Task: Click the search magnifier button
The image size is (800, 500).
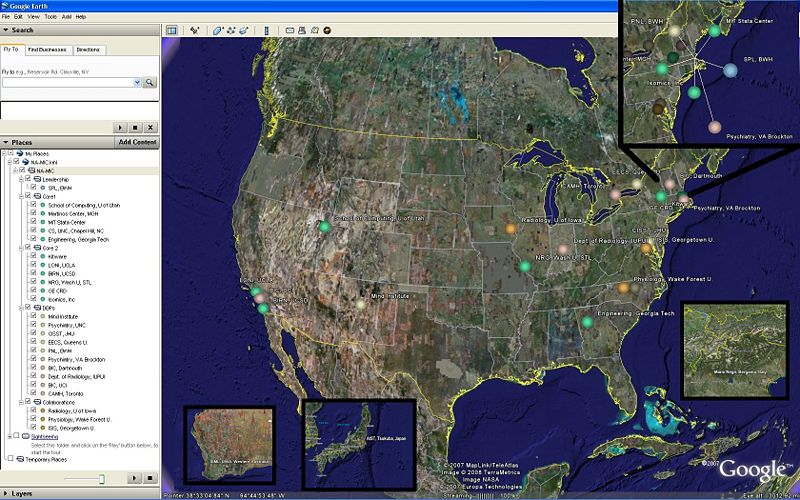Action: point(150,82)
